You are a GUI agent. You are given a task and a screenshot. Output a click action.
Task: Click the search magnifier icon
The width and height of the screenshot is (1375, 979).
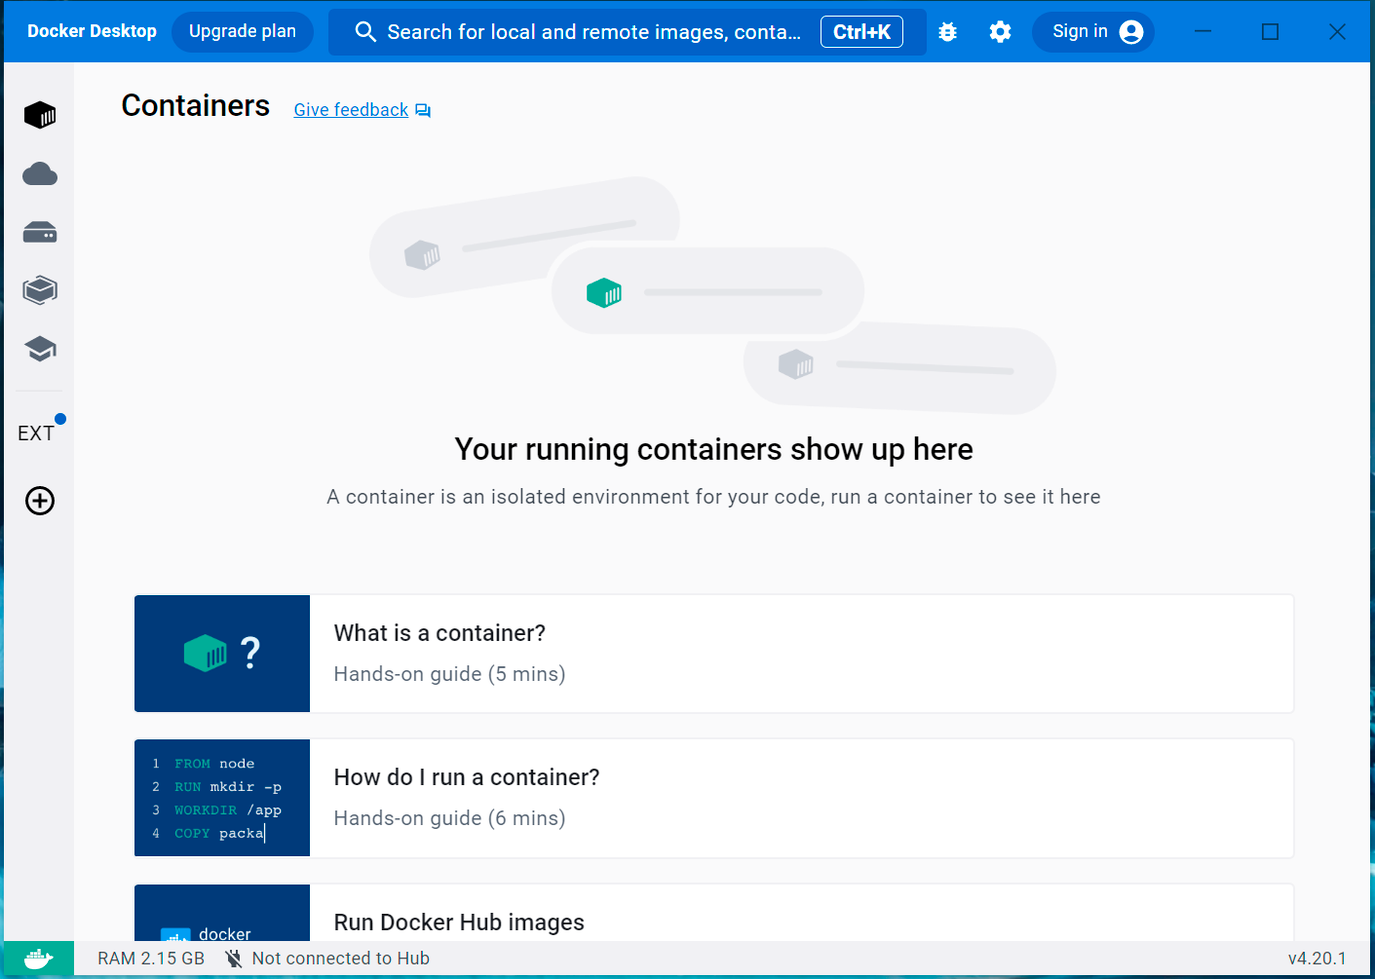(366, 32)
